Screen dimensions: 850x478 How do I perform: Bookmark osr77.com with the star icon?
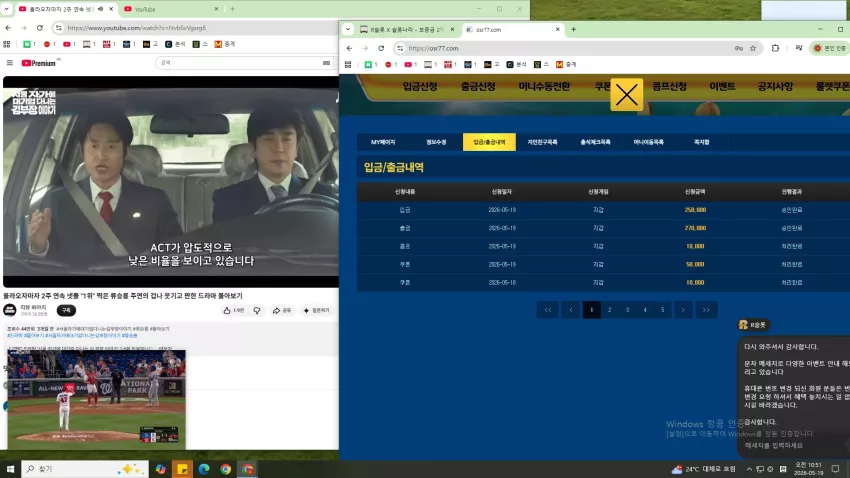(753, 48)
